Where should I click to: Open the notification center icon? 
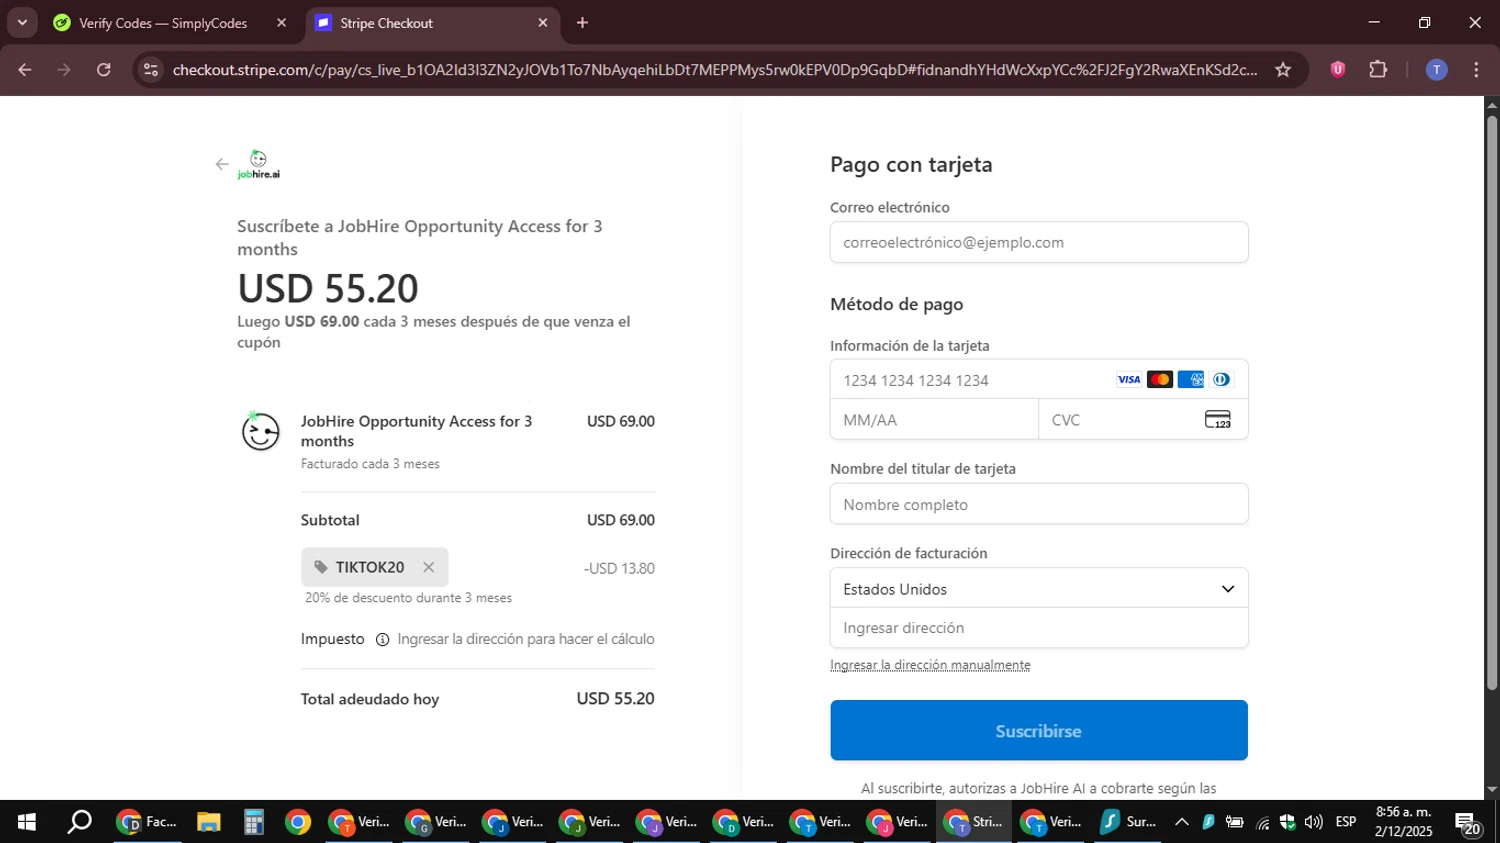point(1467,823)
